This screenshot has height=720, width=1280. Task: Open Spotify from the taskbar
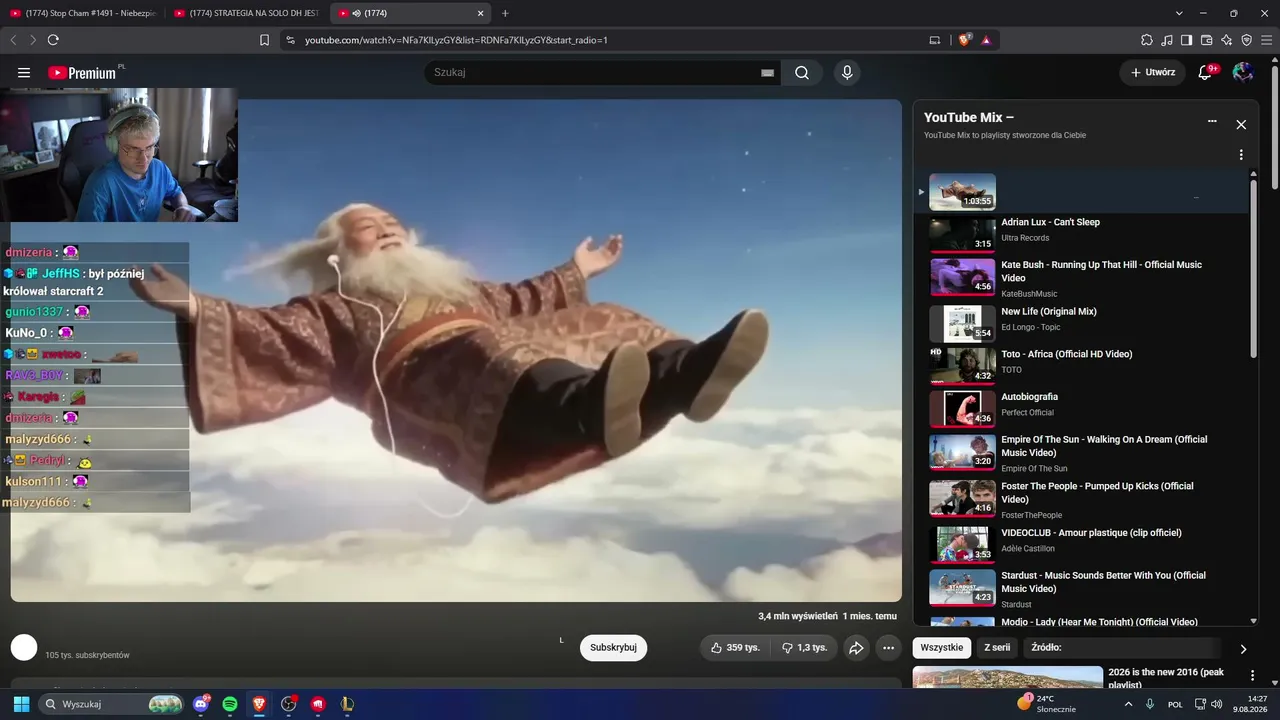[x=230, y=704]
